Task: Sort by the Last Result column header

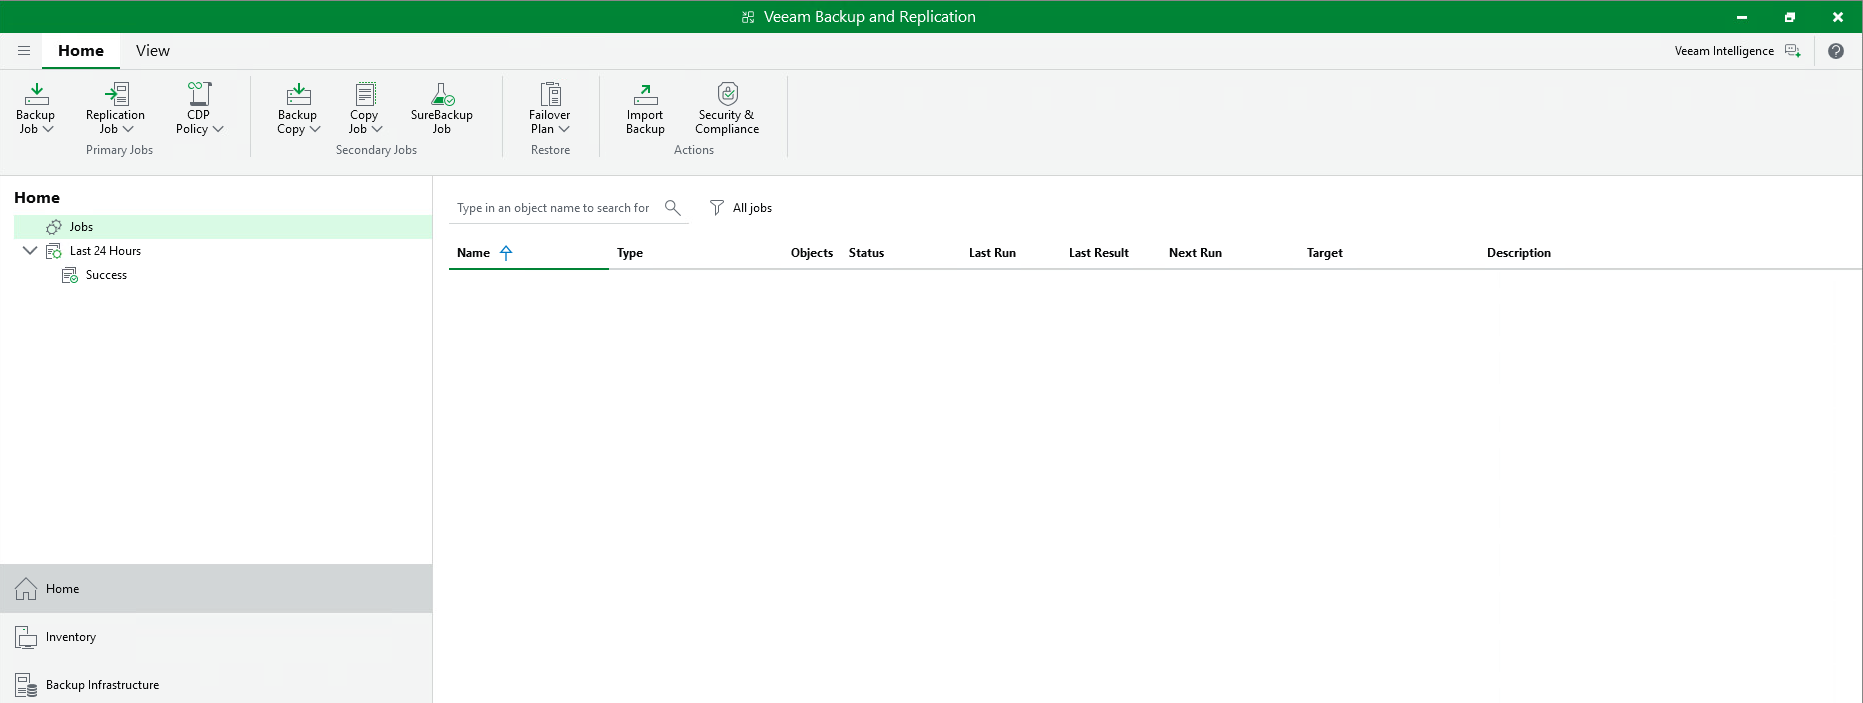Action: pyautogui.click(x=1098, y=253)
